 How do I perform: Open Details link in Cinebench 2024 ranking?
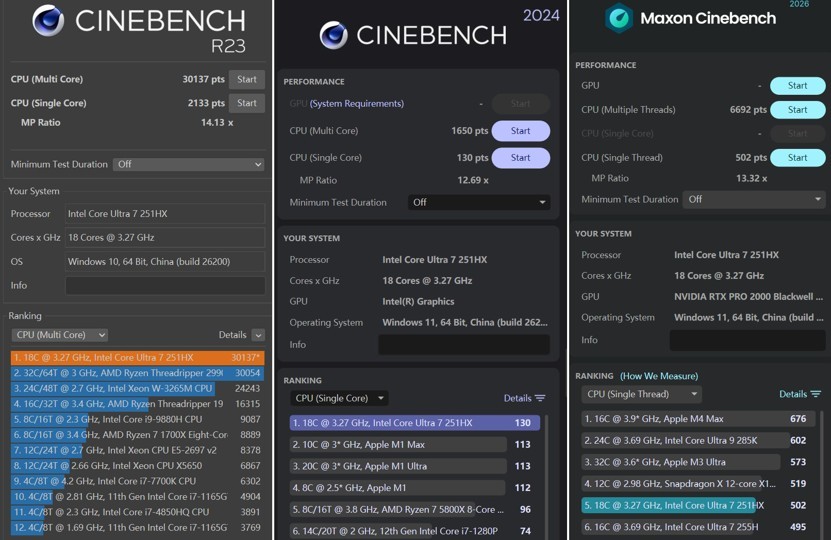(517, 398)
